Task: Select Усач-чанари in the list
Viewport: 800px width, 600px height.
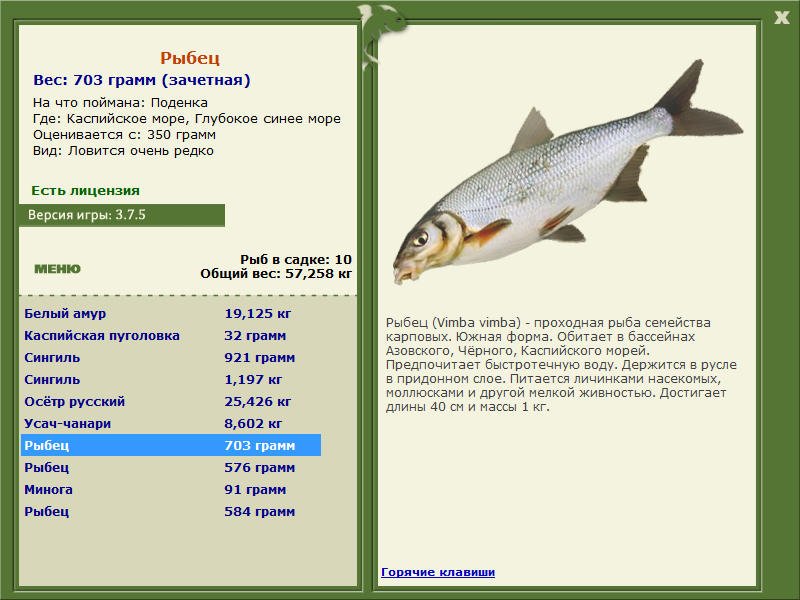Action: [x=171, y=423]
